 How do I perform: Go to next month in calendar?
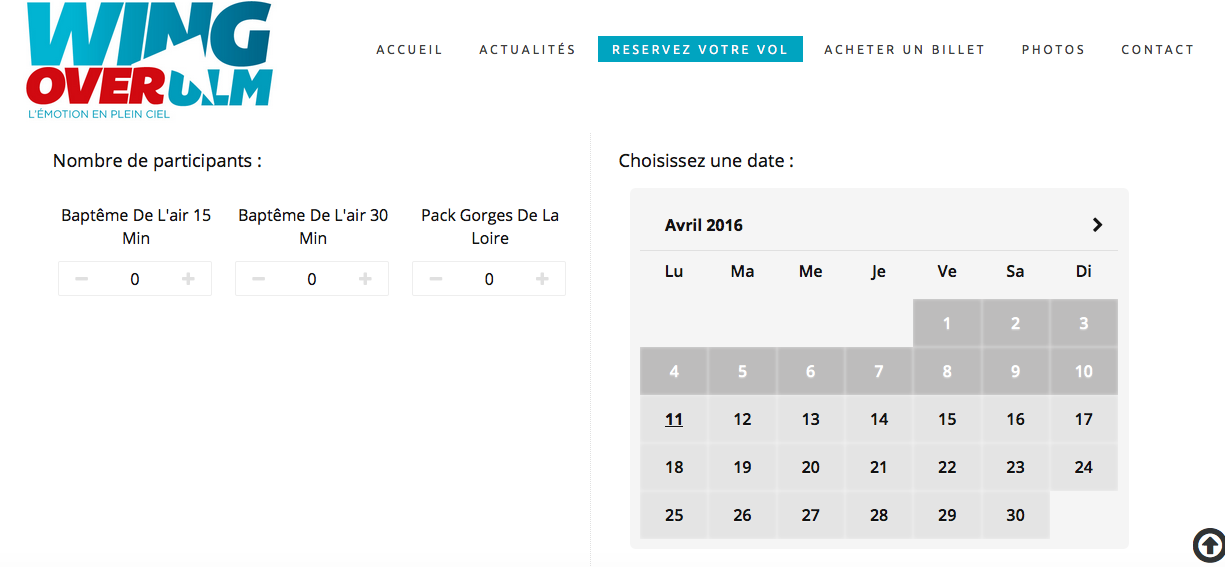[x=1097, y=225]
